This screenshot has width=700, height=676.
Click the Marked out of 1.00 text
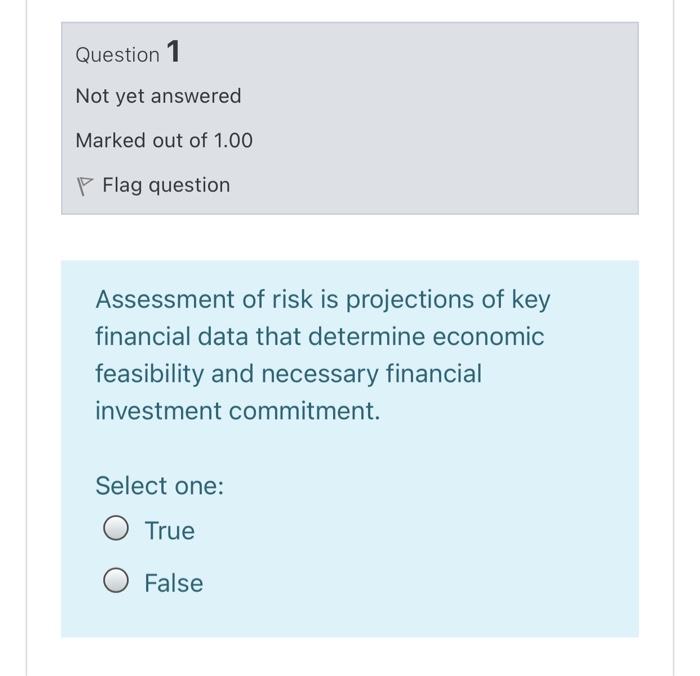click(164, 141)
